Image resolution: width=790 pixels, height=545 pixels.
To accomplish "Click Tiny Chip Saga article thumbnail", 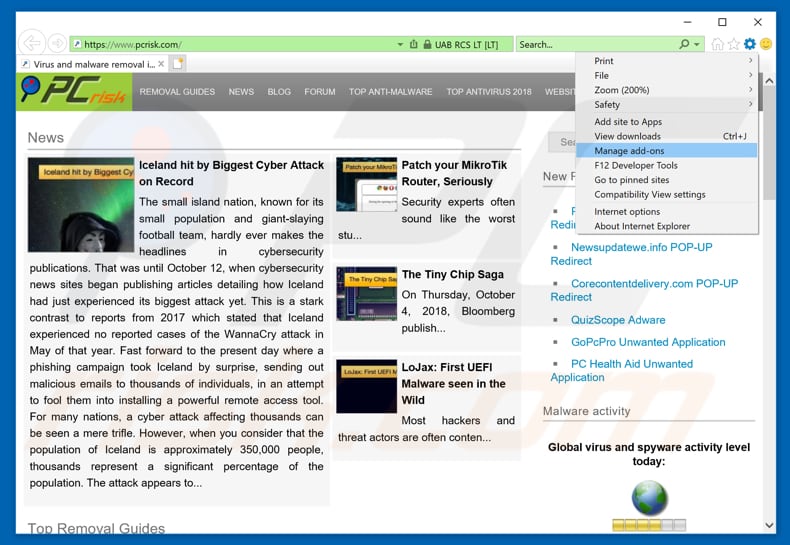I will [367, 294].
